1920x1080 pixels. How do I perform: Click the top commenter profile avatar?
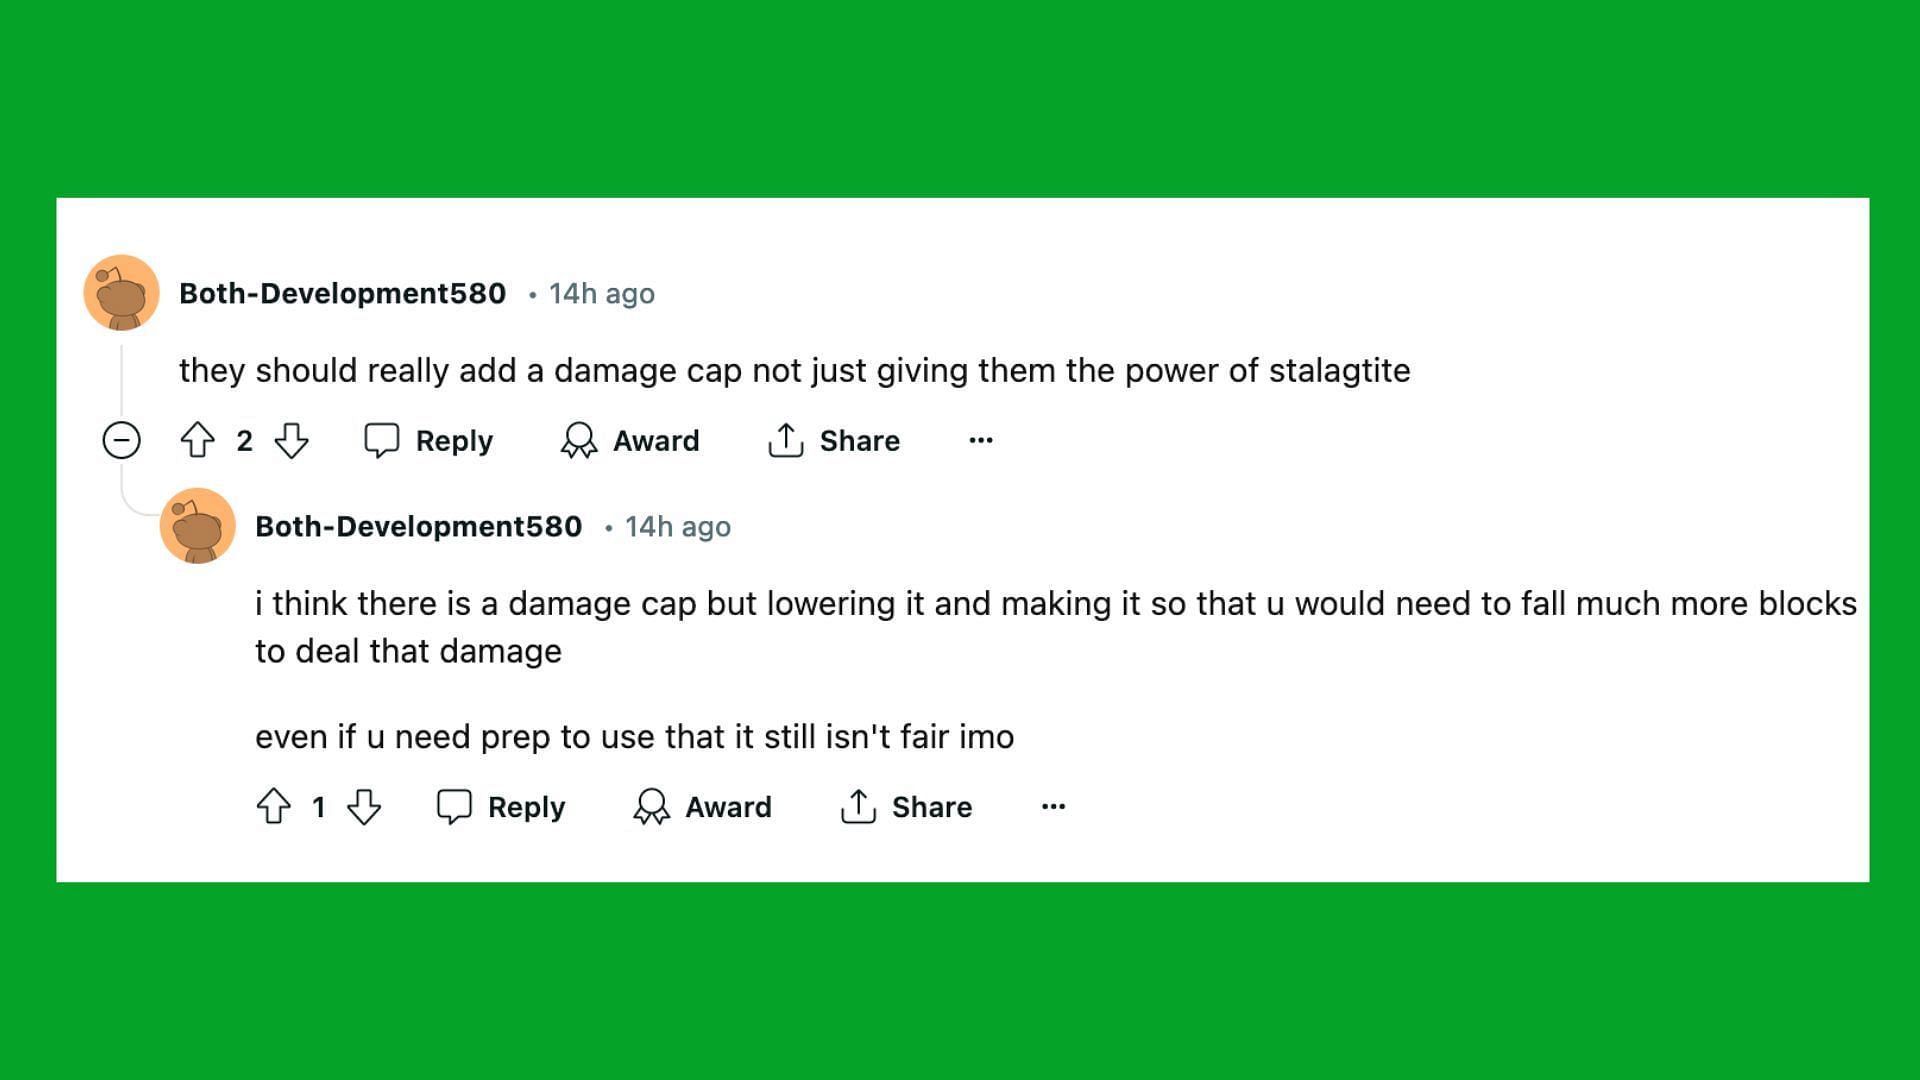point(121,294)
